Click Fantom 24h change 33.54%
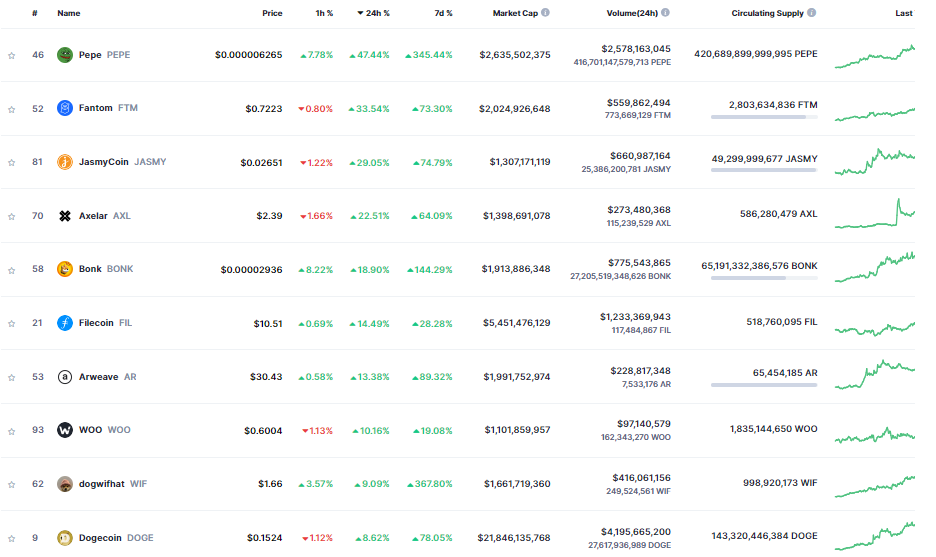Screen dimensions: 936x557 click(369, 109)
